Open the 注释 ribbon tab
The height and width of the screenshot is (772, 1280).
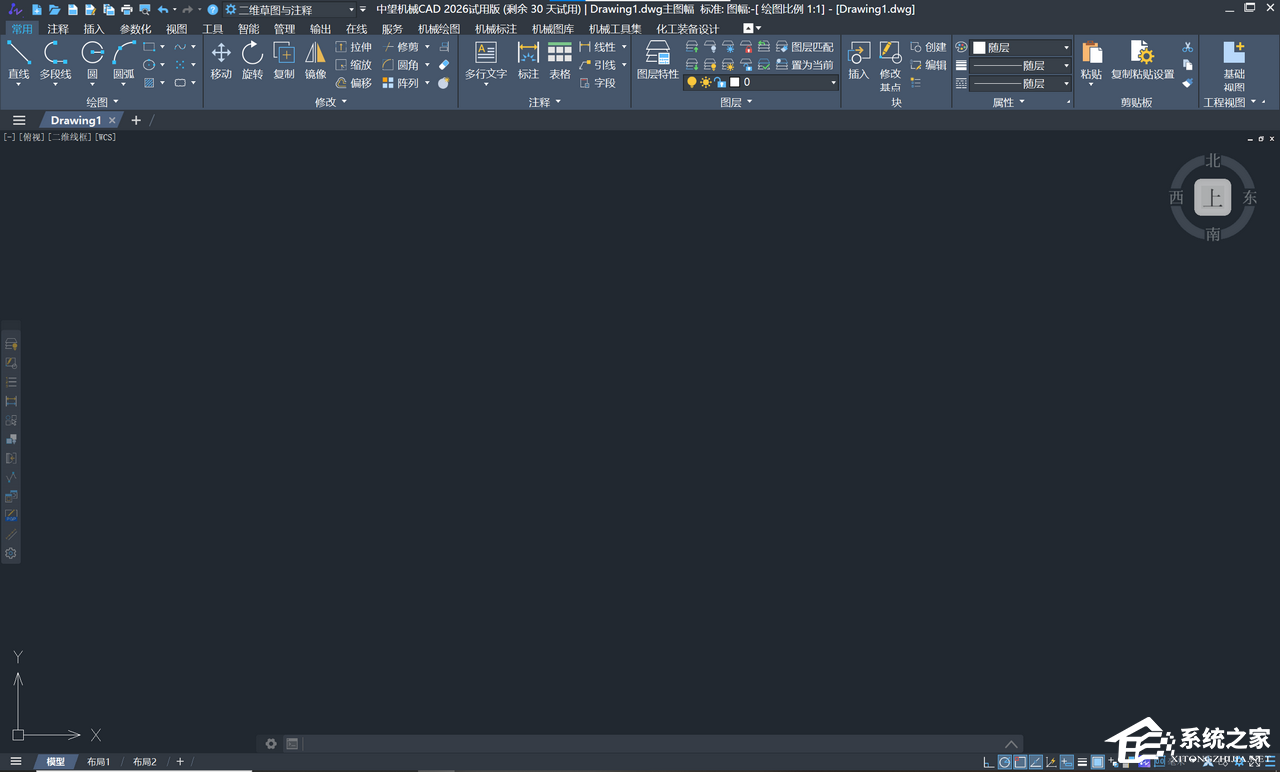point(58,29)
